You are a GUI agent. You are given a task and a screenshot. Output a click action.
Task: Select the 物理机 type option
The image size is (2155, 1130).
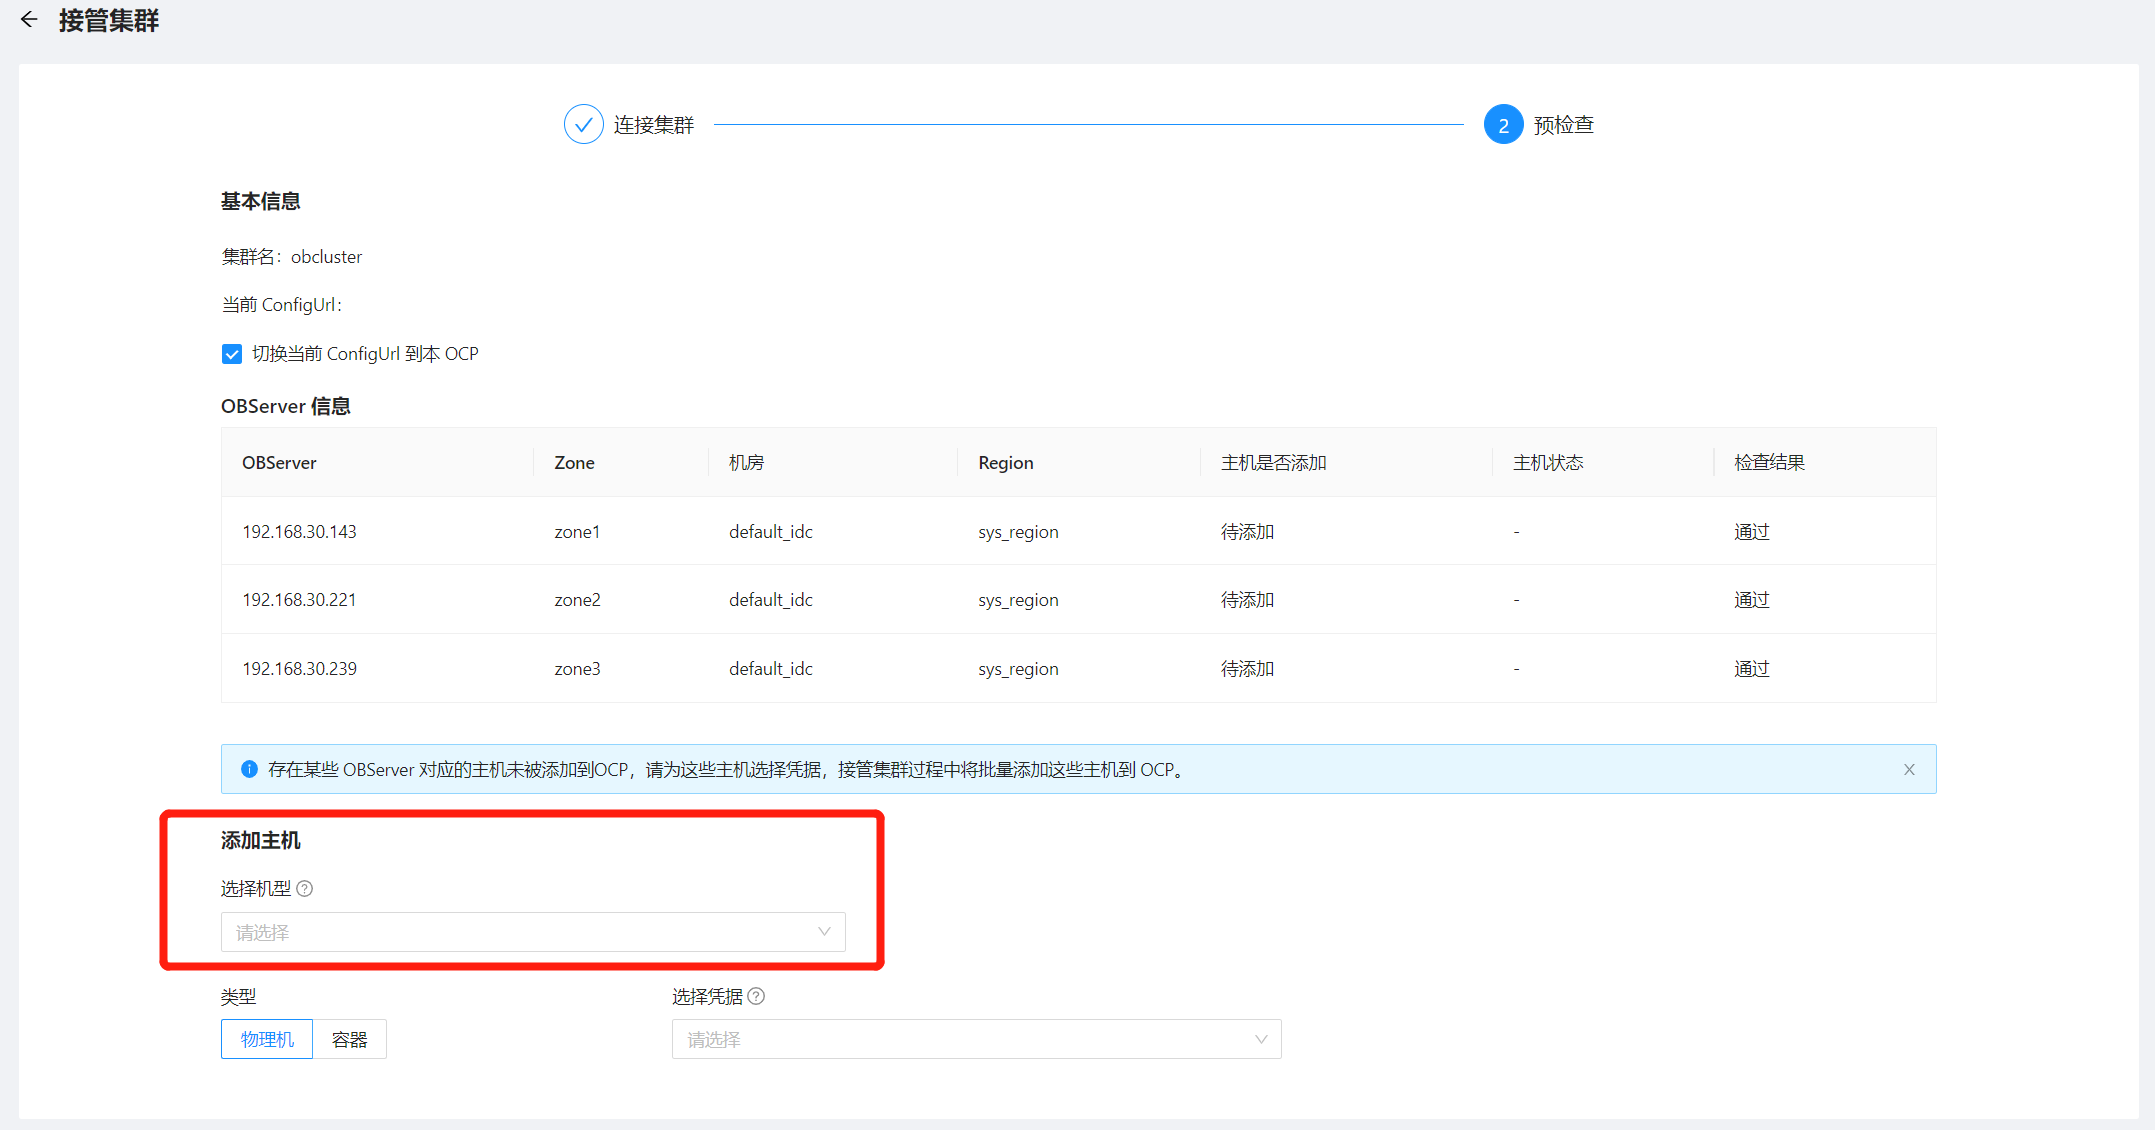point(267,1039)
